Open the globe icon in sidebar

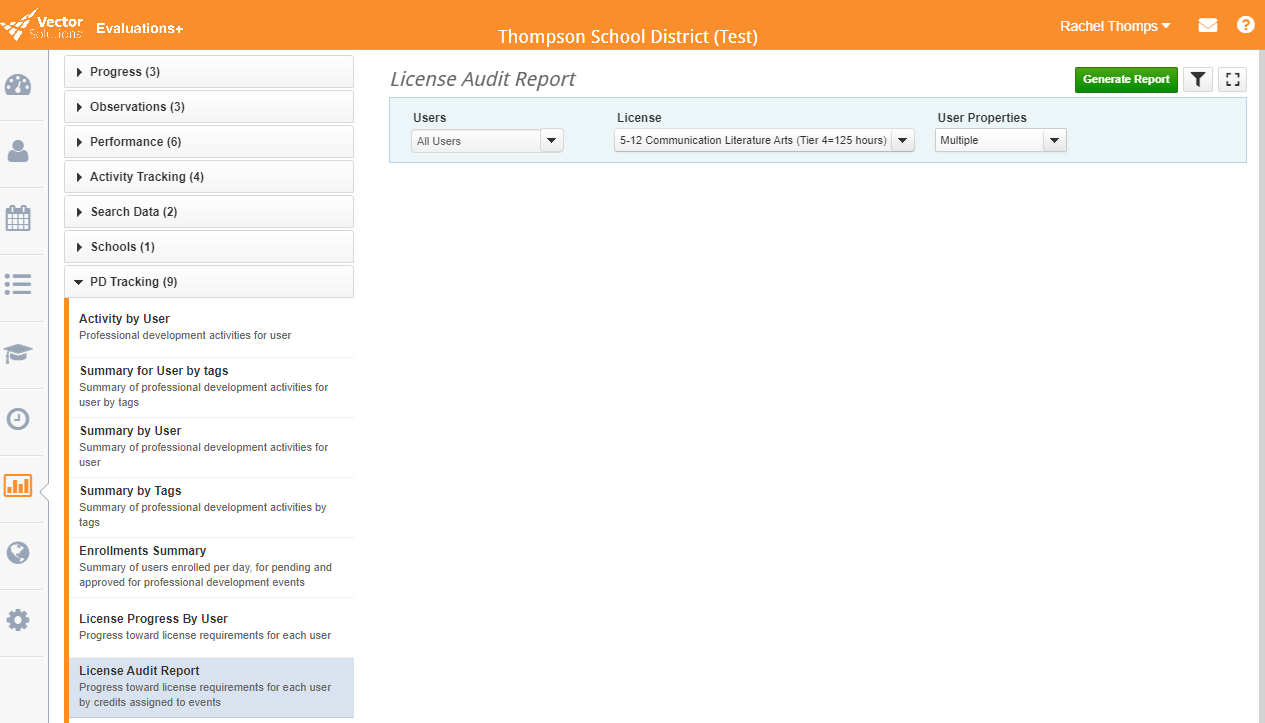pyautogui.click(x=18, y=553)
